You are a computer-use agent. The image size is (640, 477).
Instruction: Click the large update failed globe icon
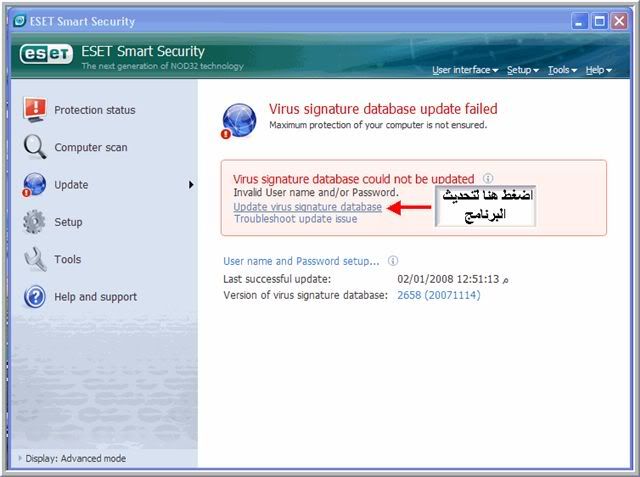[238, 121]
